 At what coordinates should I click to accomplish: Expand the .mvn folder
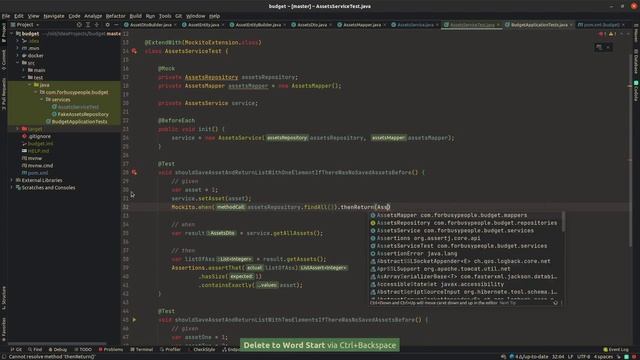(18, 48)
